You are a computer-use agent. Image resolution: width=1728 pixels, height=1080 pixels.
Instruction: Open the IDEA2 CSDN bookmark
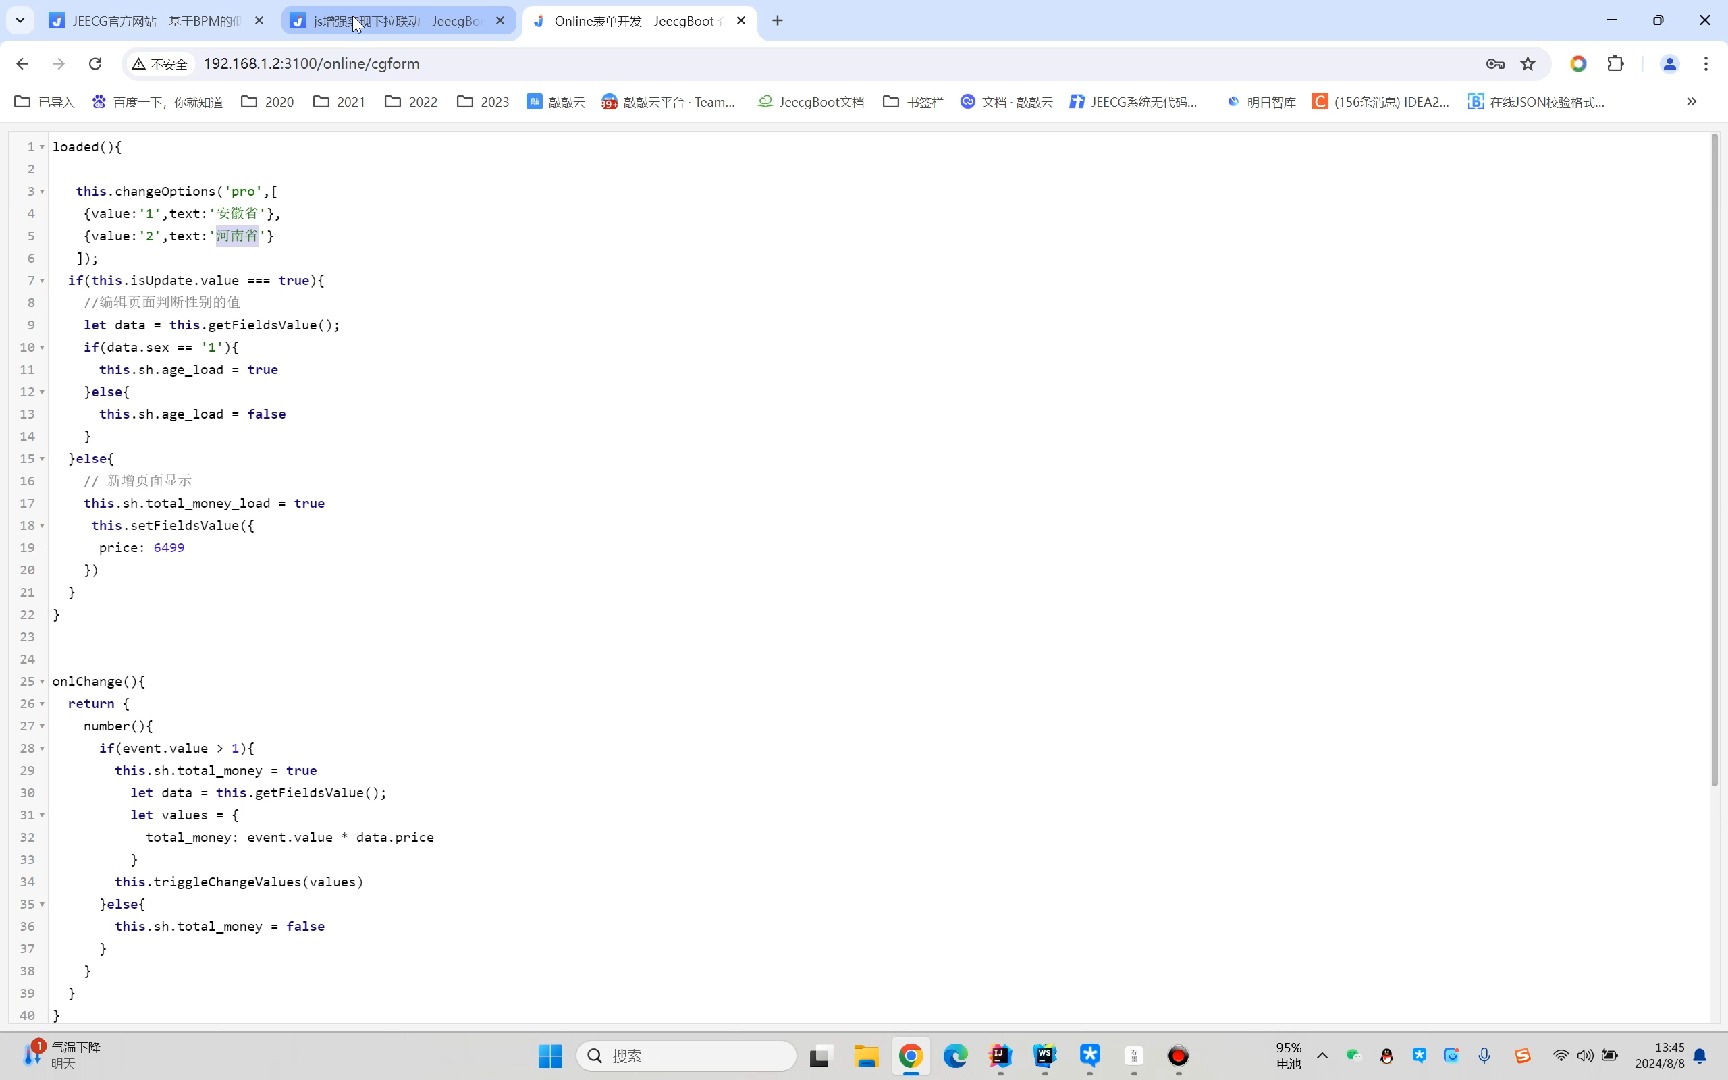[1381, 101]
